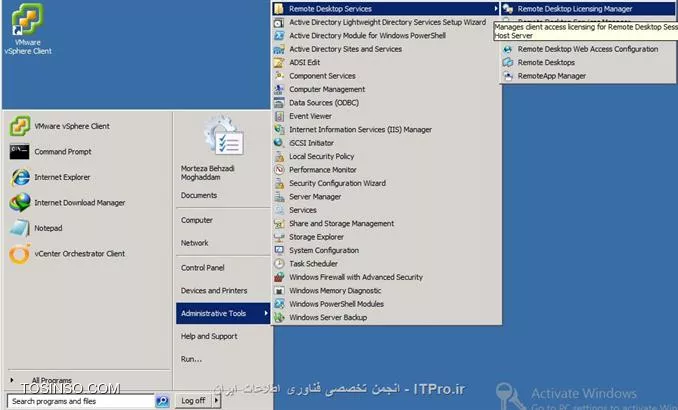Click the Windows Memory Diagnostic icon
The width and height of the screenshot is (678, 410).
(279, 290)
